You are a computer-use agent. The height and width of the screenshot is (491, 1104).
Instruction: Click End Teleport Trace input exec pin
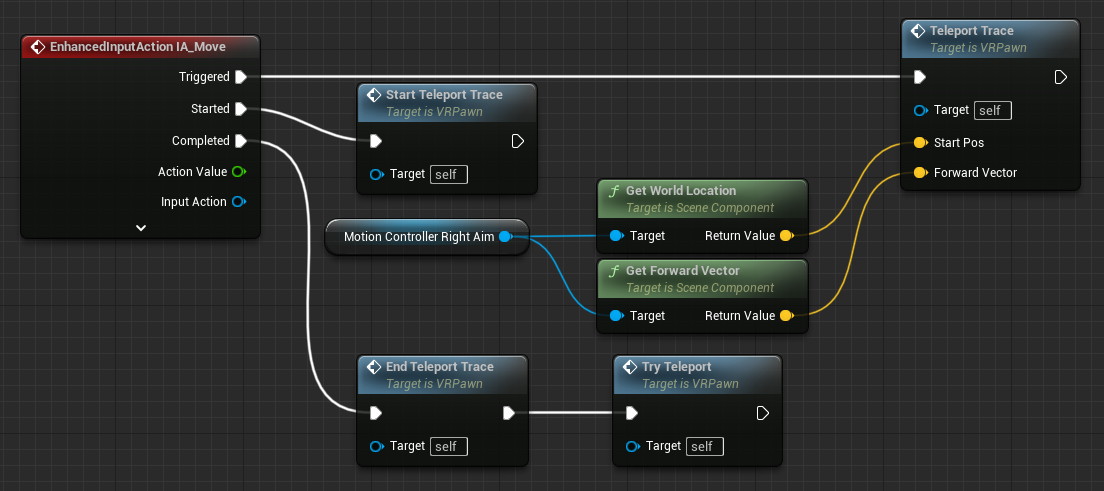(x=376, y=413)
